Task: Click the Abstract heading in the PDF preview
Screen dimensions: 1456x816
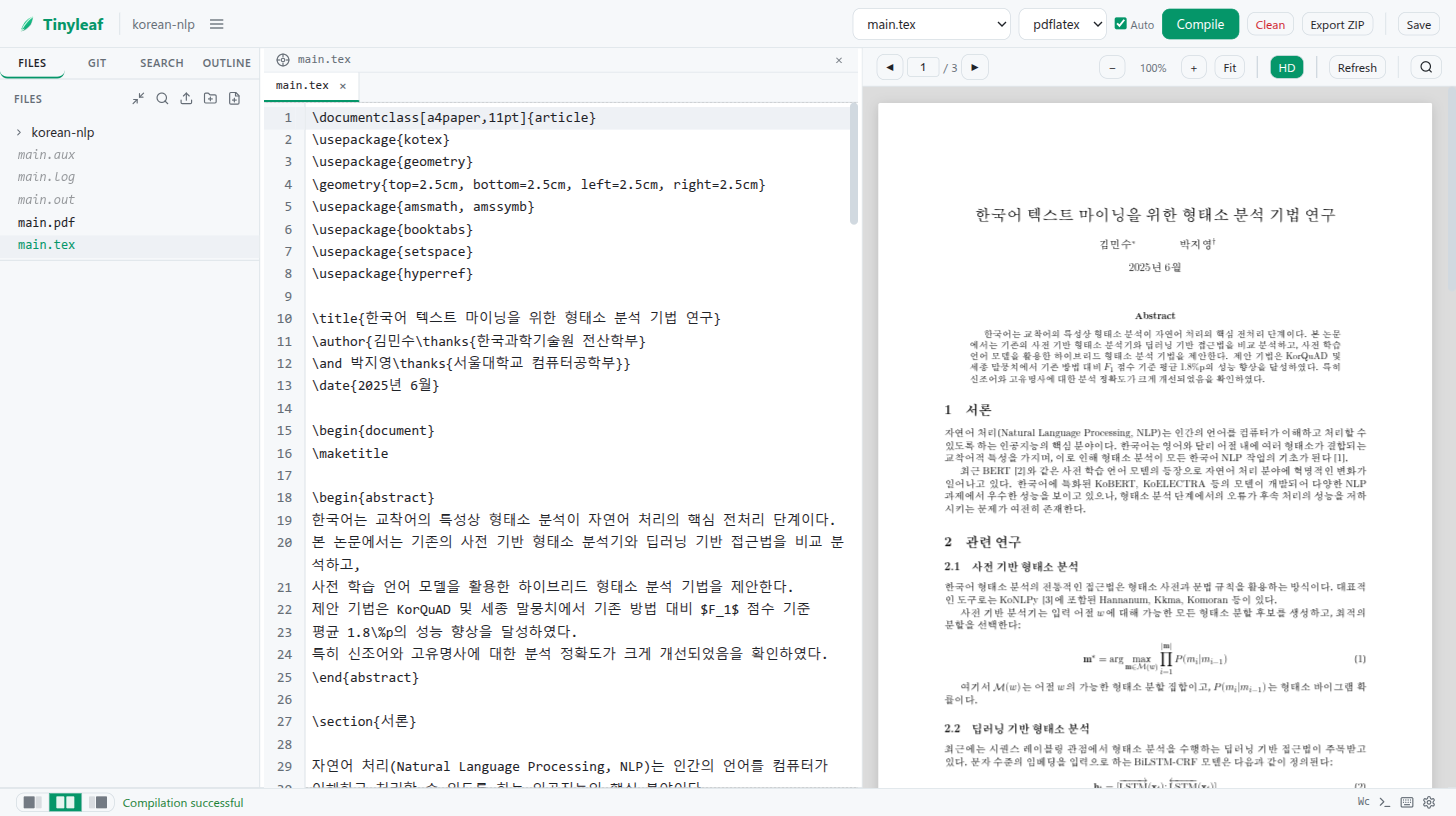Action: (1155, 315)
